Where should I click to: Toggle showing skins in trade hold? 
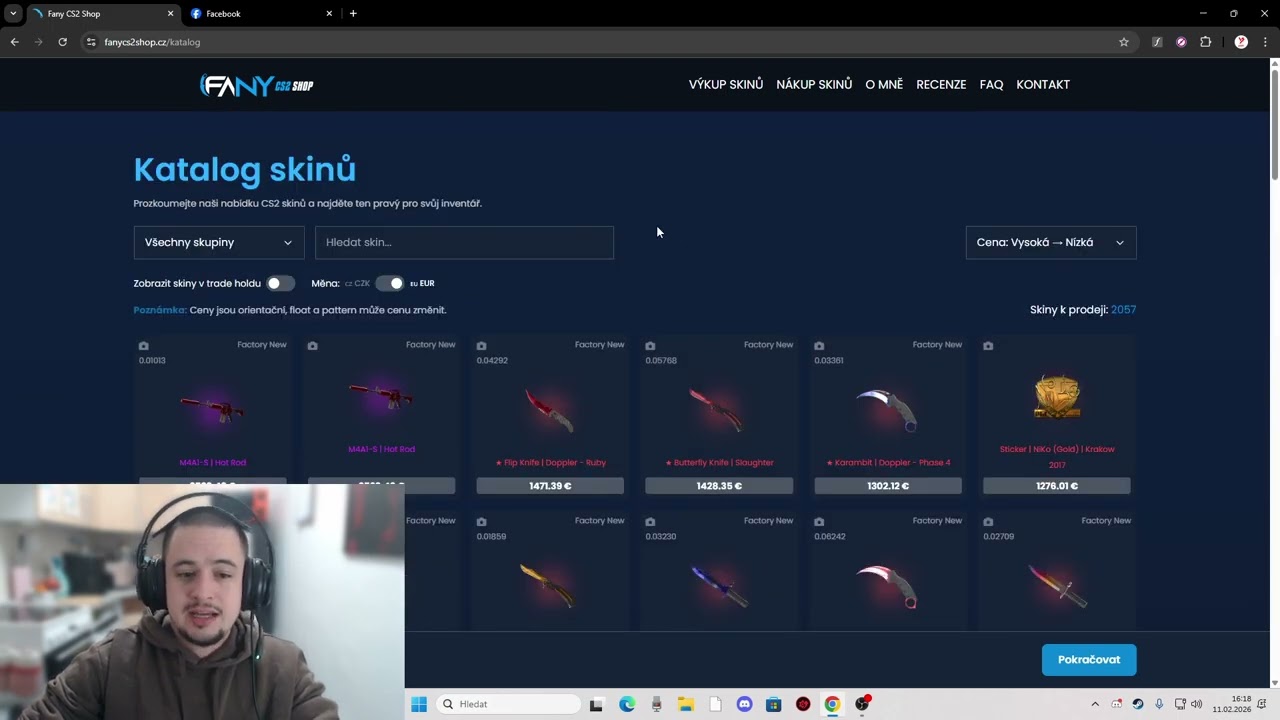(x=280, y=283)
